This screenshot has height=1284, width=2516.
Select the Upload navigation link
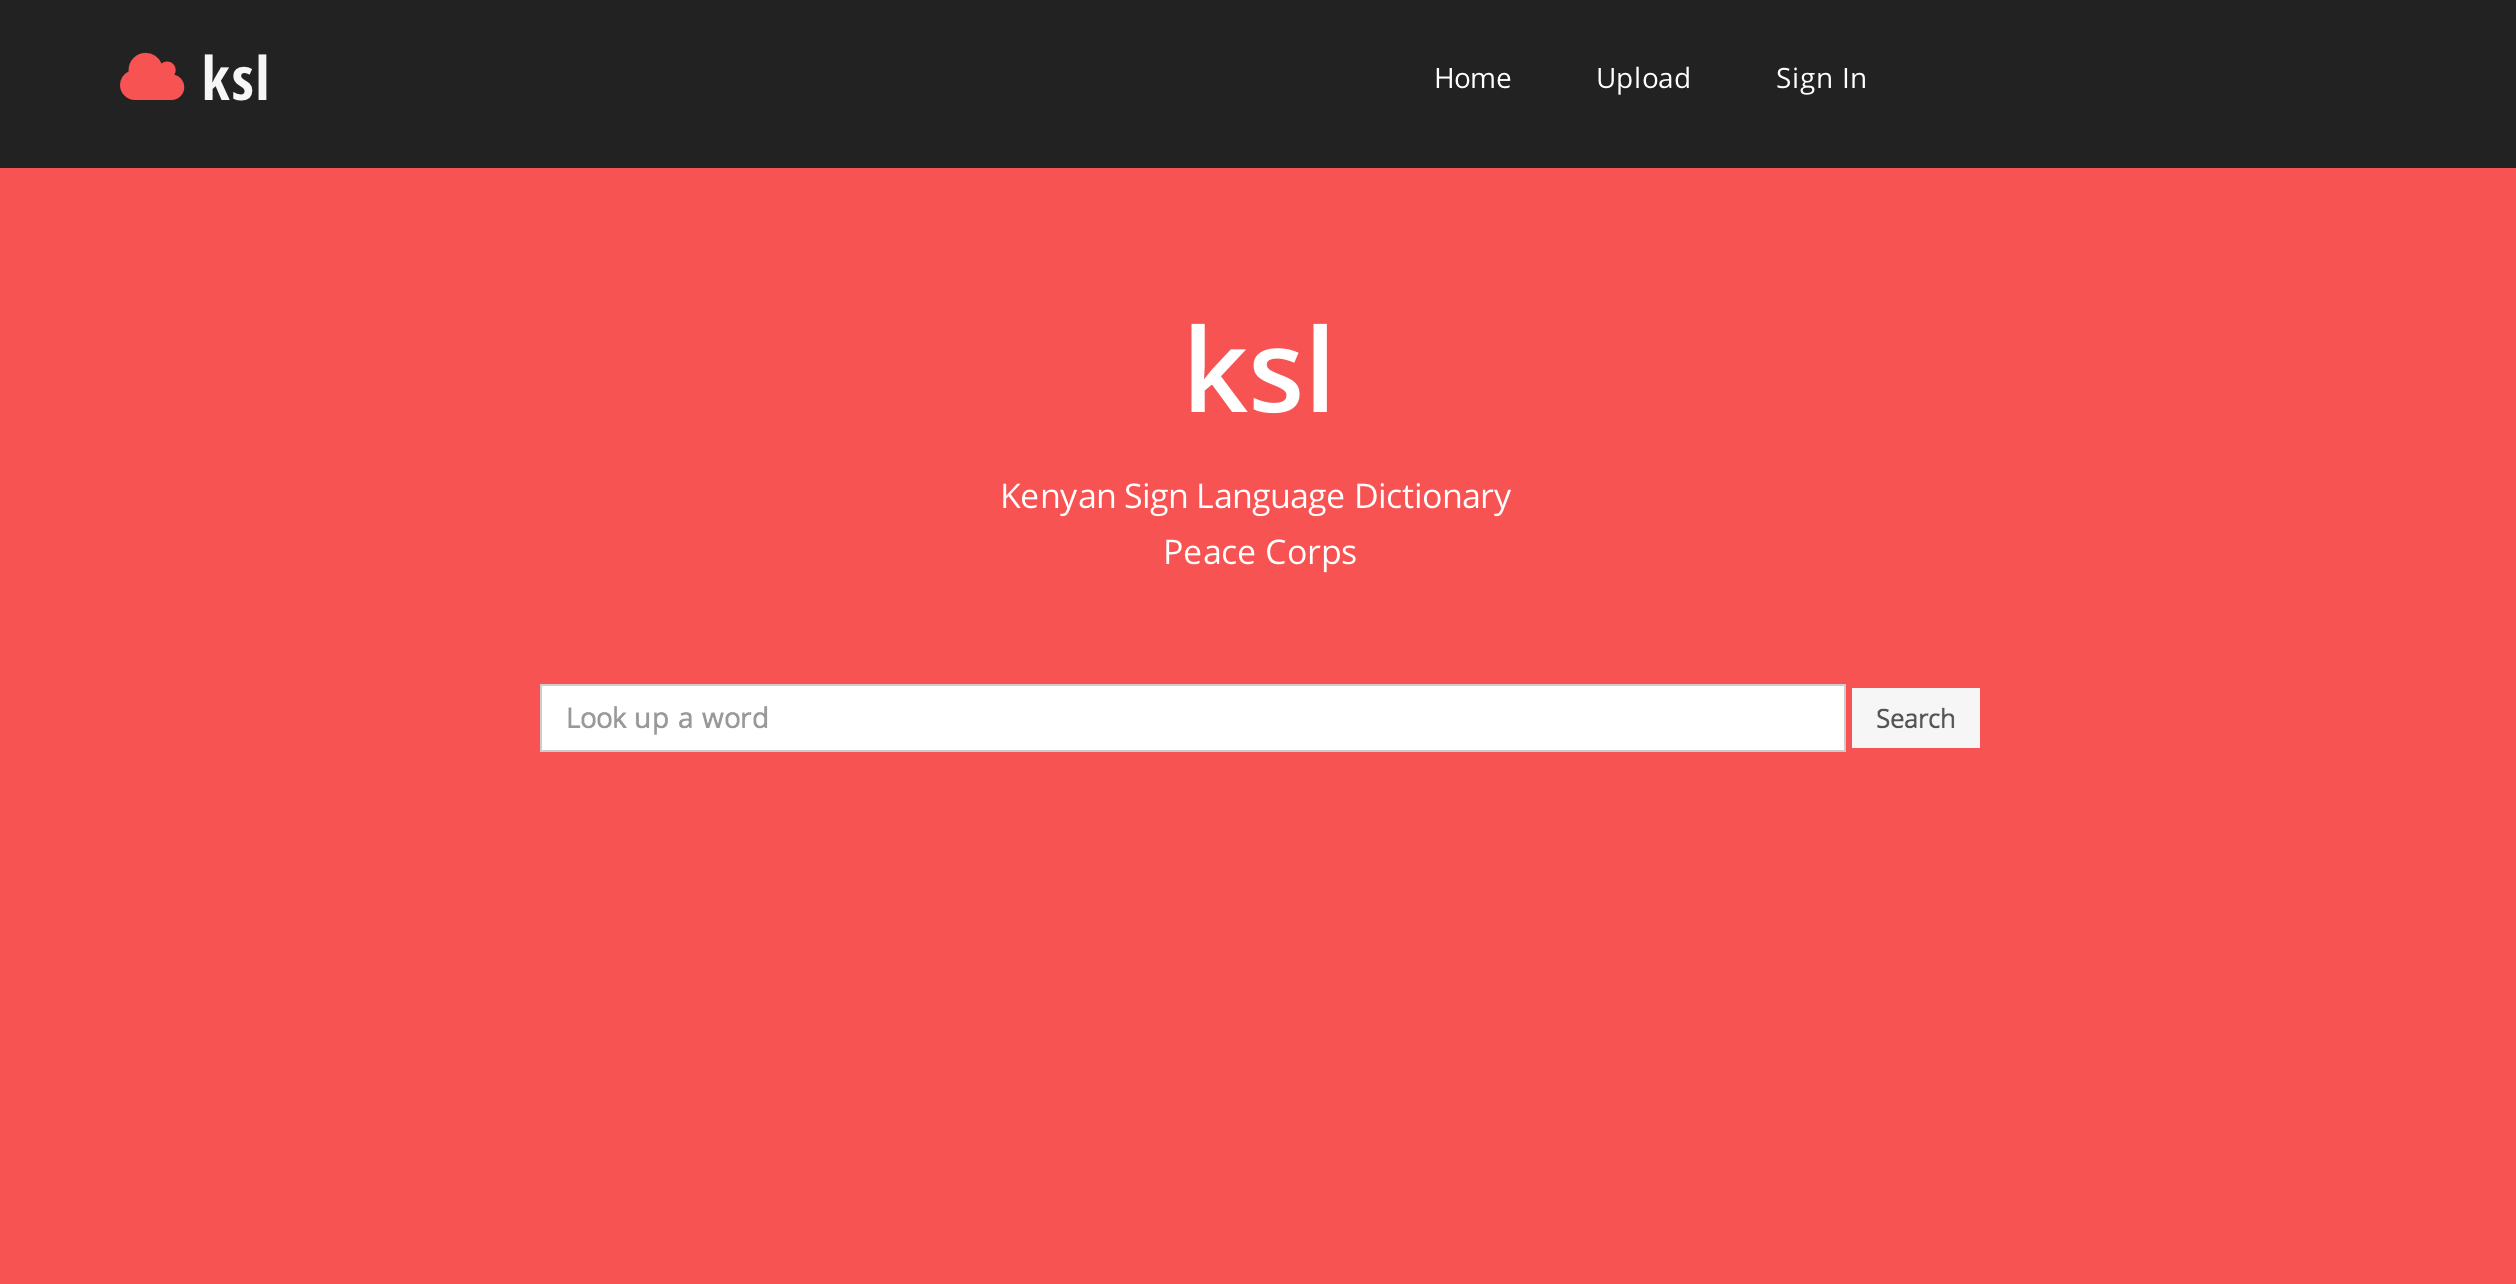(x=1643, y=78)
